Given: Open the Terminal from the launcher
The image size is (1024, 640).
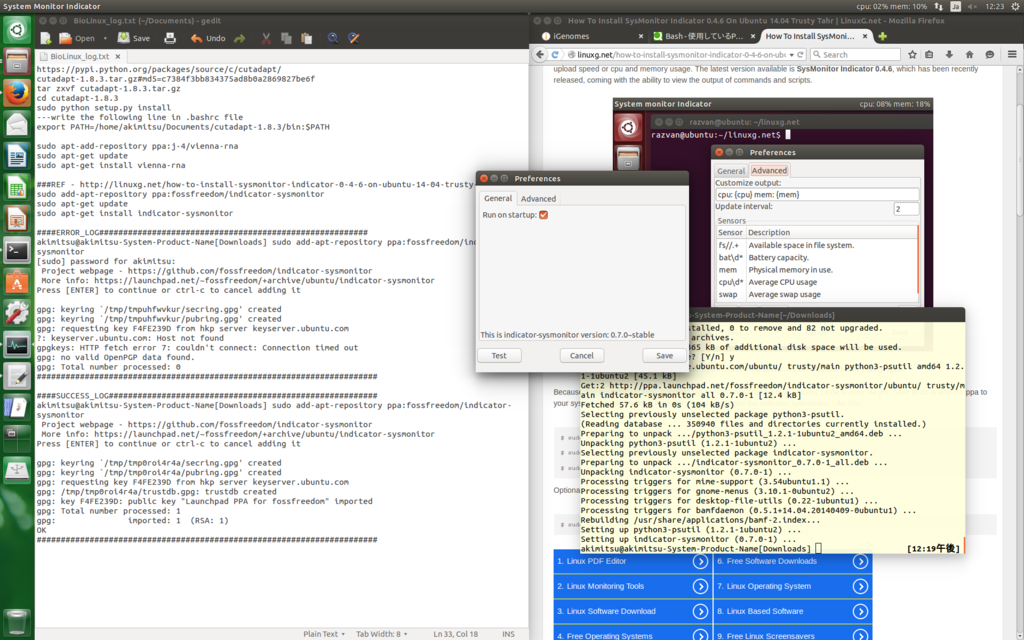Looking at the screenshot, I should [x=17, y=251].
